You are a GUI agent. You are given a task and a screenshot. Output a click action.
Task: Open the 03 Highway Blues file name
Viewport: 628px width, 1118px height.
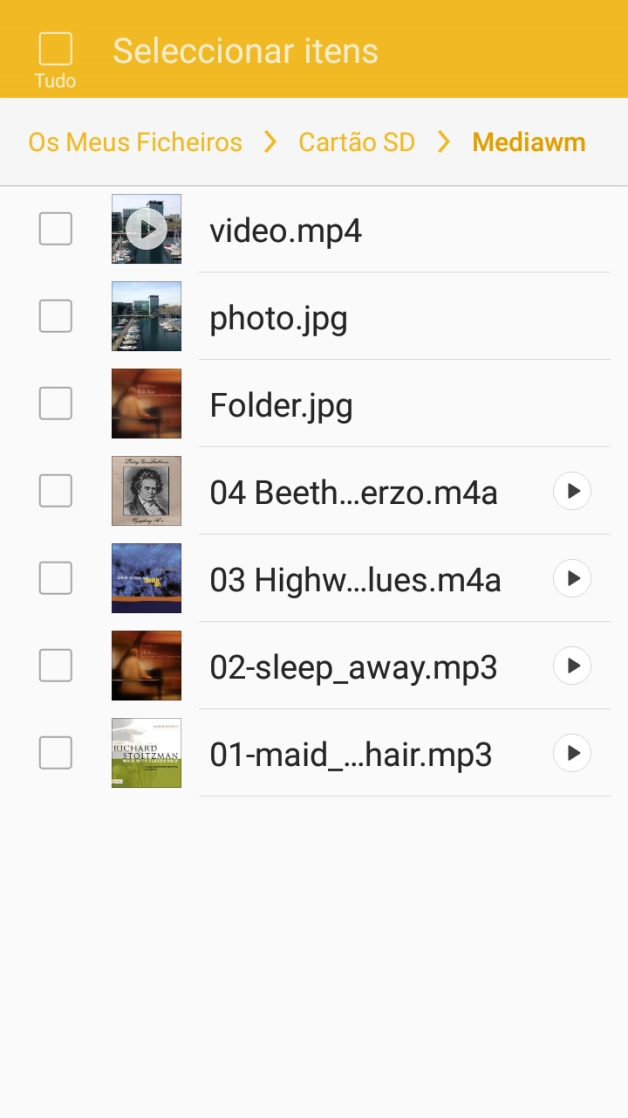[355, 579]
